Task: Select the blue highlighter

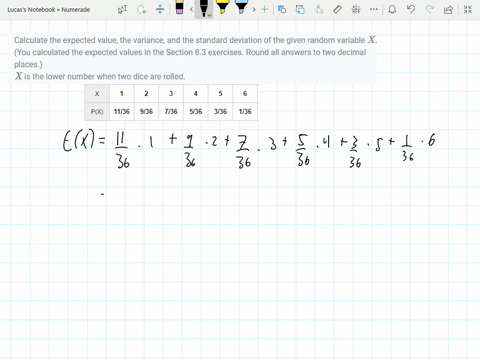Action: tap(241, 7)
